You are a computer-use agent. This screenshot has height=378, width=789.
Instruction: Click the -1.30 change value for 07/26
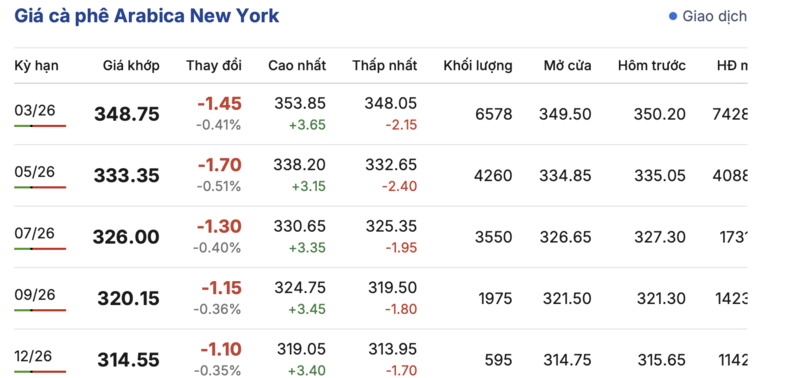point(219,226)
